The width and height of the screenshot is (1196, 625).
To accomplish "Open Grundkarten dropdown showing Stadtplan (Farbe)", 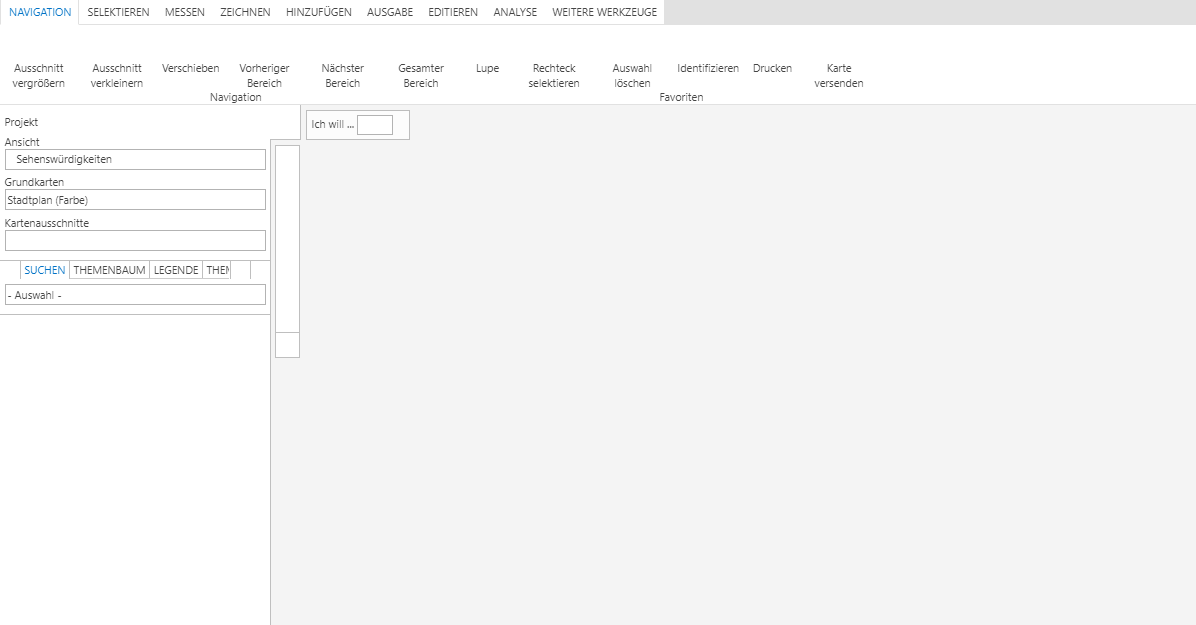I will tap(135, 200).
